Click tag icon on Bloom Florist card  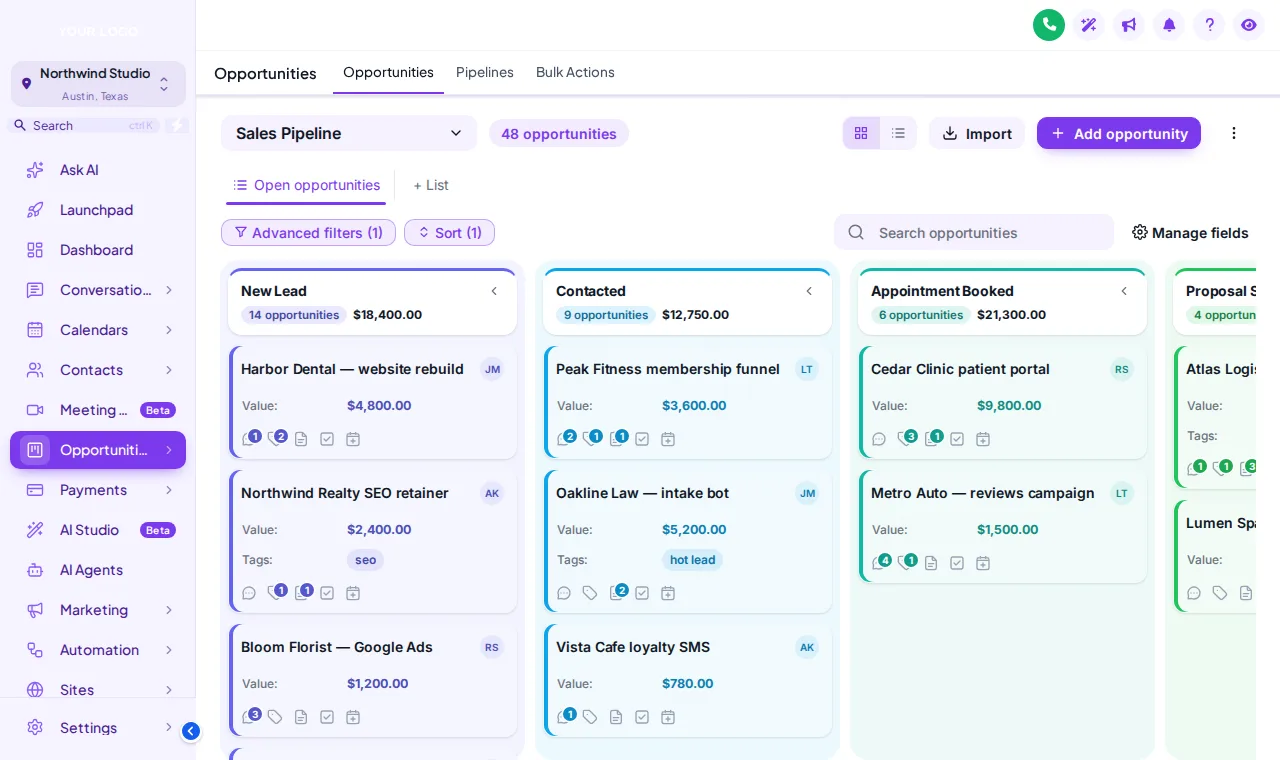pyautogui.click(x=275, y=717)
